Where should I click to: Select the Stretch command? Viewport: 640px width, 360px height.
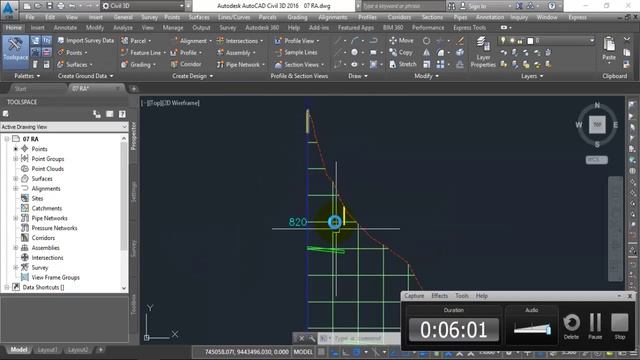[x=402, y=64]
